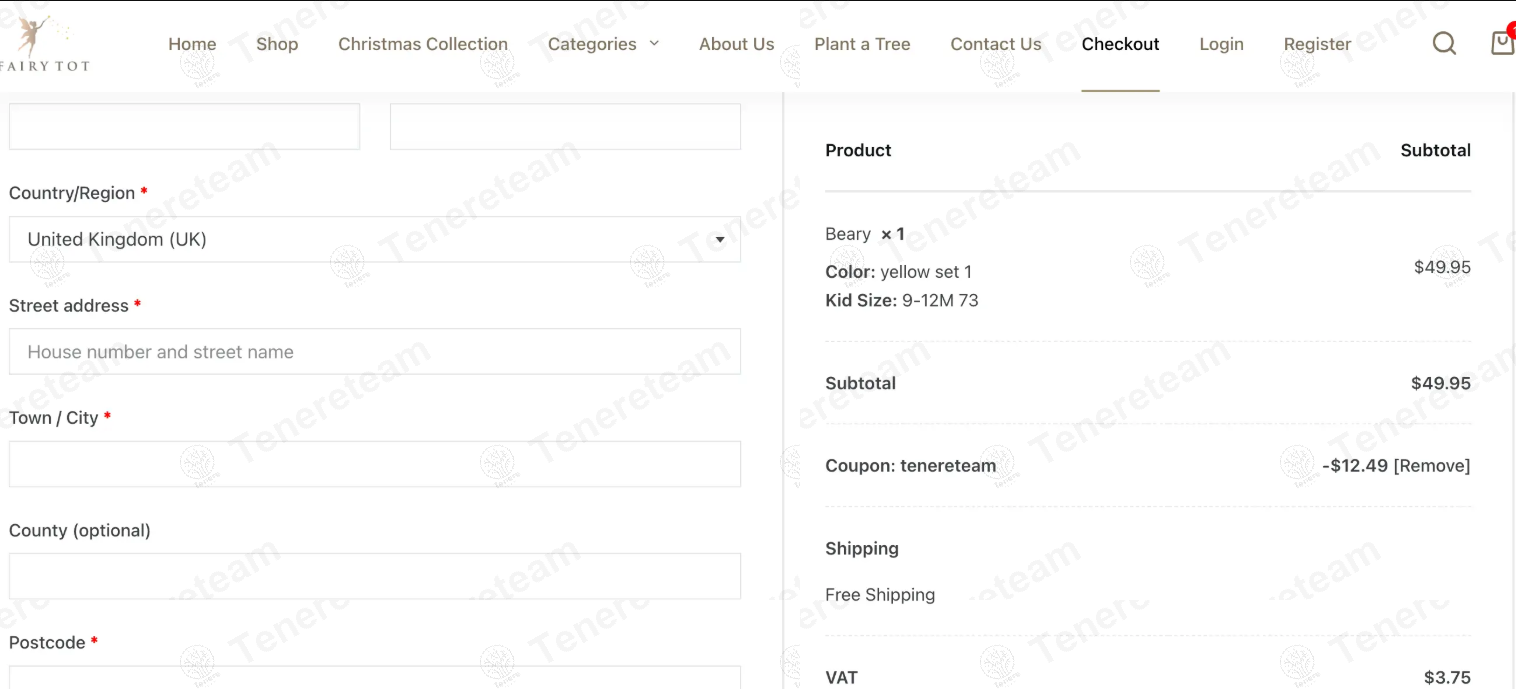Open the Plant a Tree page
The width and height of the screenshot is (1516, 689).
point(862,44)
